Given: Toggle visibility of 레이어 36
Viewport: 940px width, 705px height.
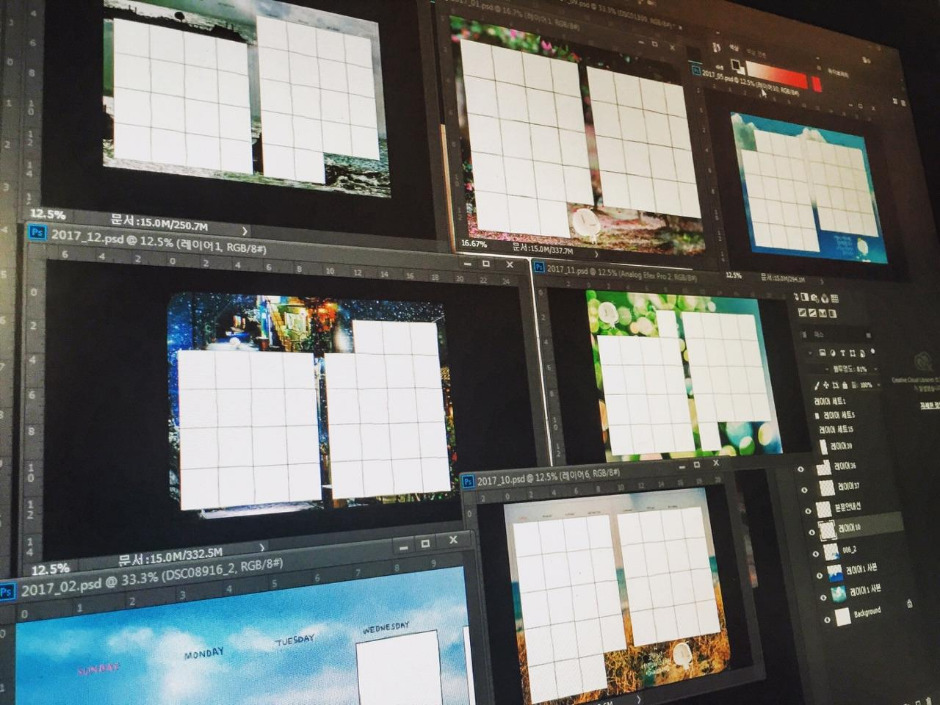Looking at the screenshot, I should click(801, 469).
